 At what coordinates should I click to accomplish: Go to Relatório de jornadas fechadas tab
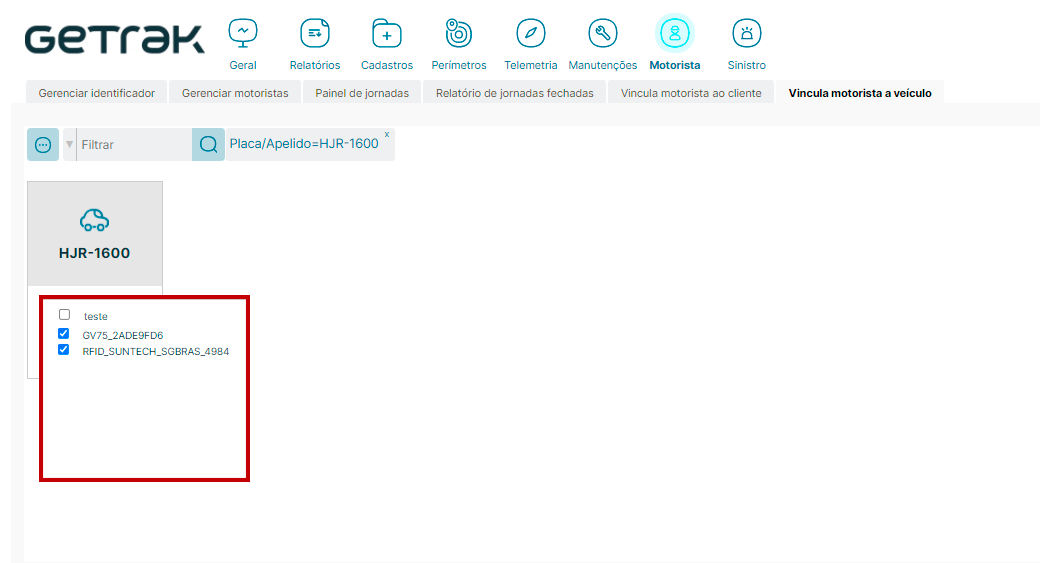click(514, 93)
